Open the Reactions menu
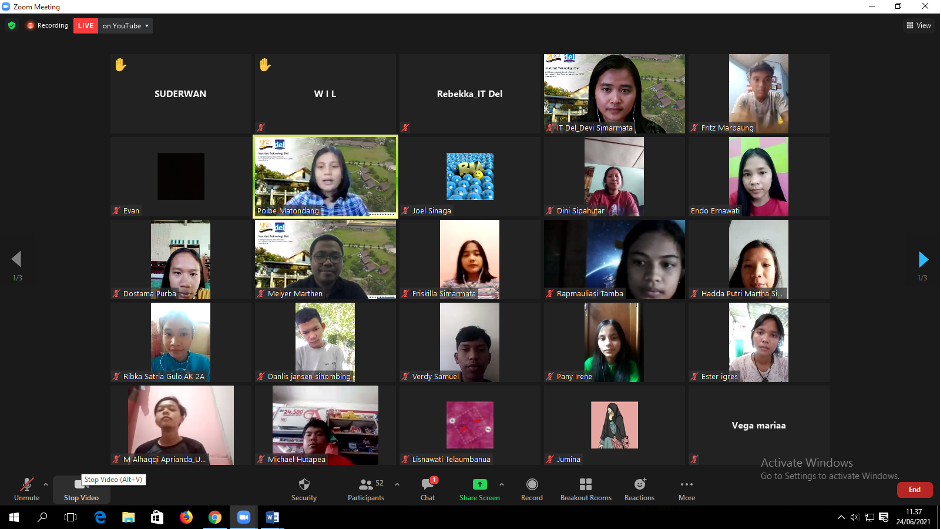Viewport: 941px width, 529px height. pos(639,489)
